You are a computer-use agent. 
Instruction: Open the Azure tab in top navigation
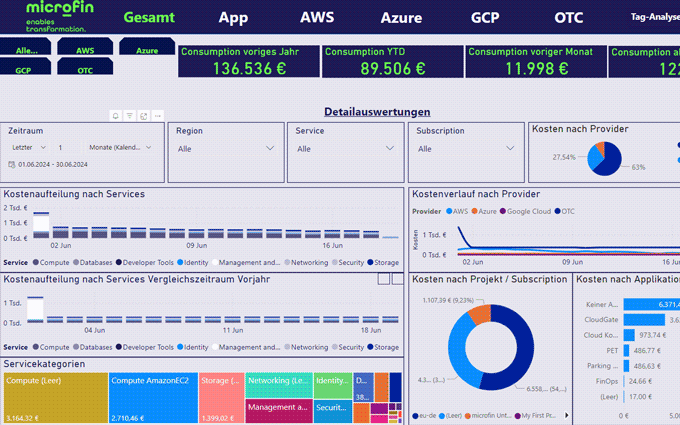pos(401,18)
